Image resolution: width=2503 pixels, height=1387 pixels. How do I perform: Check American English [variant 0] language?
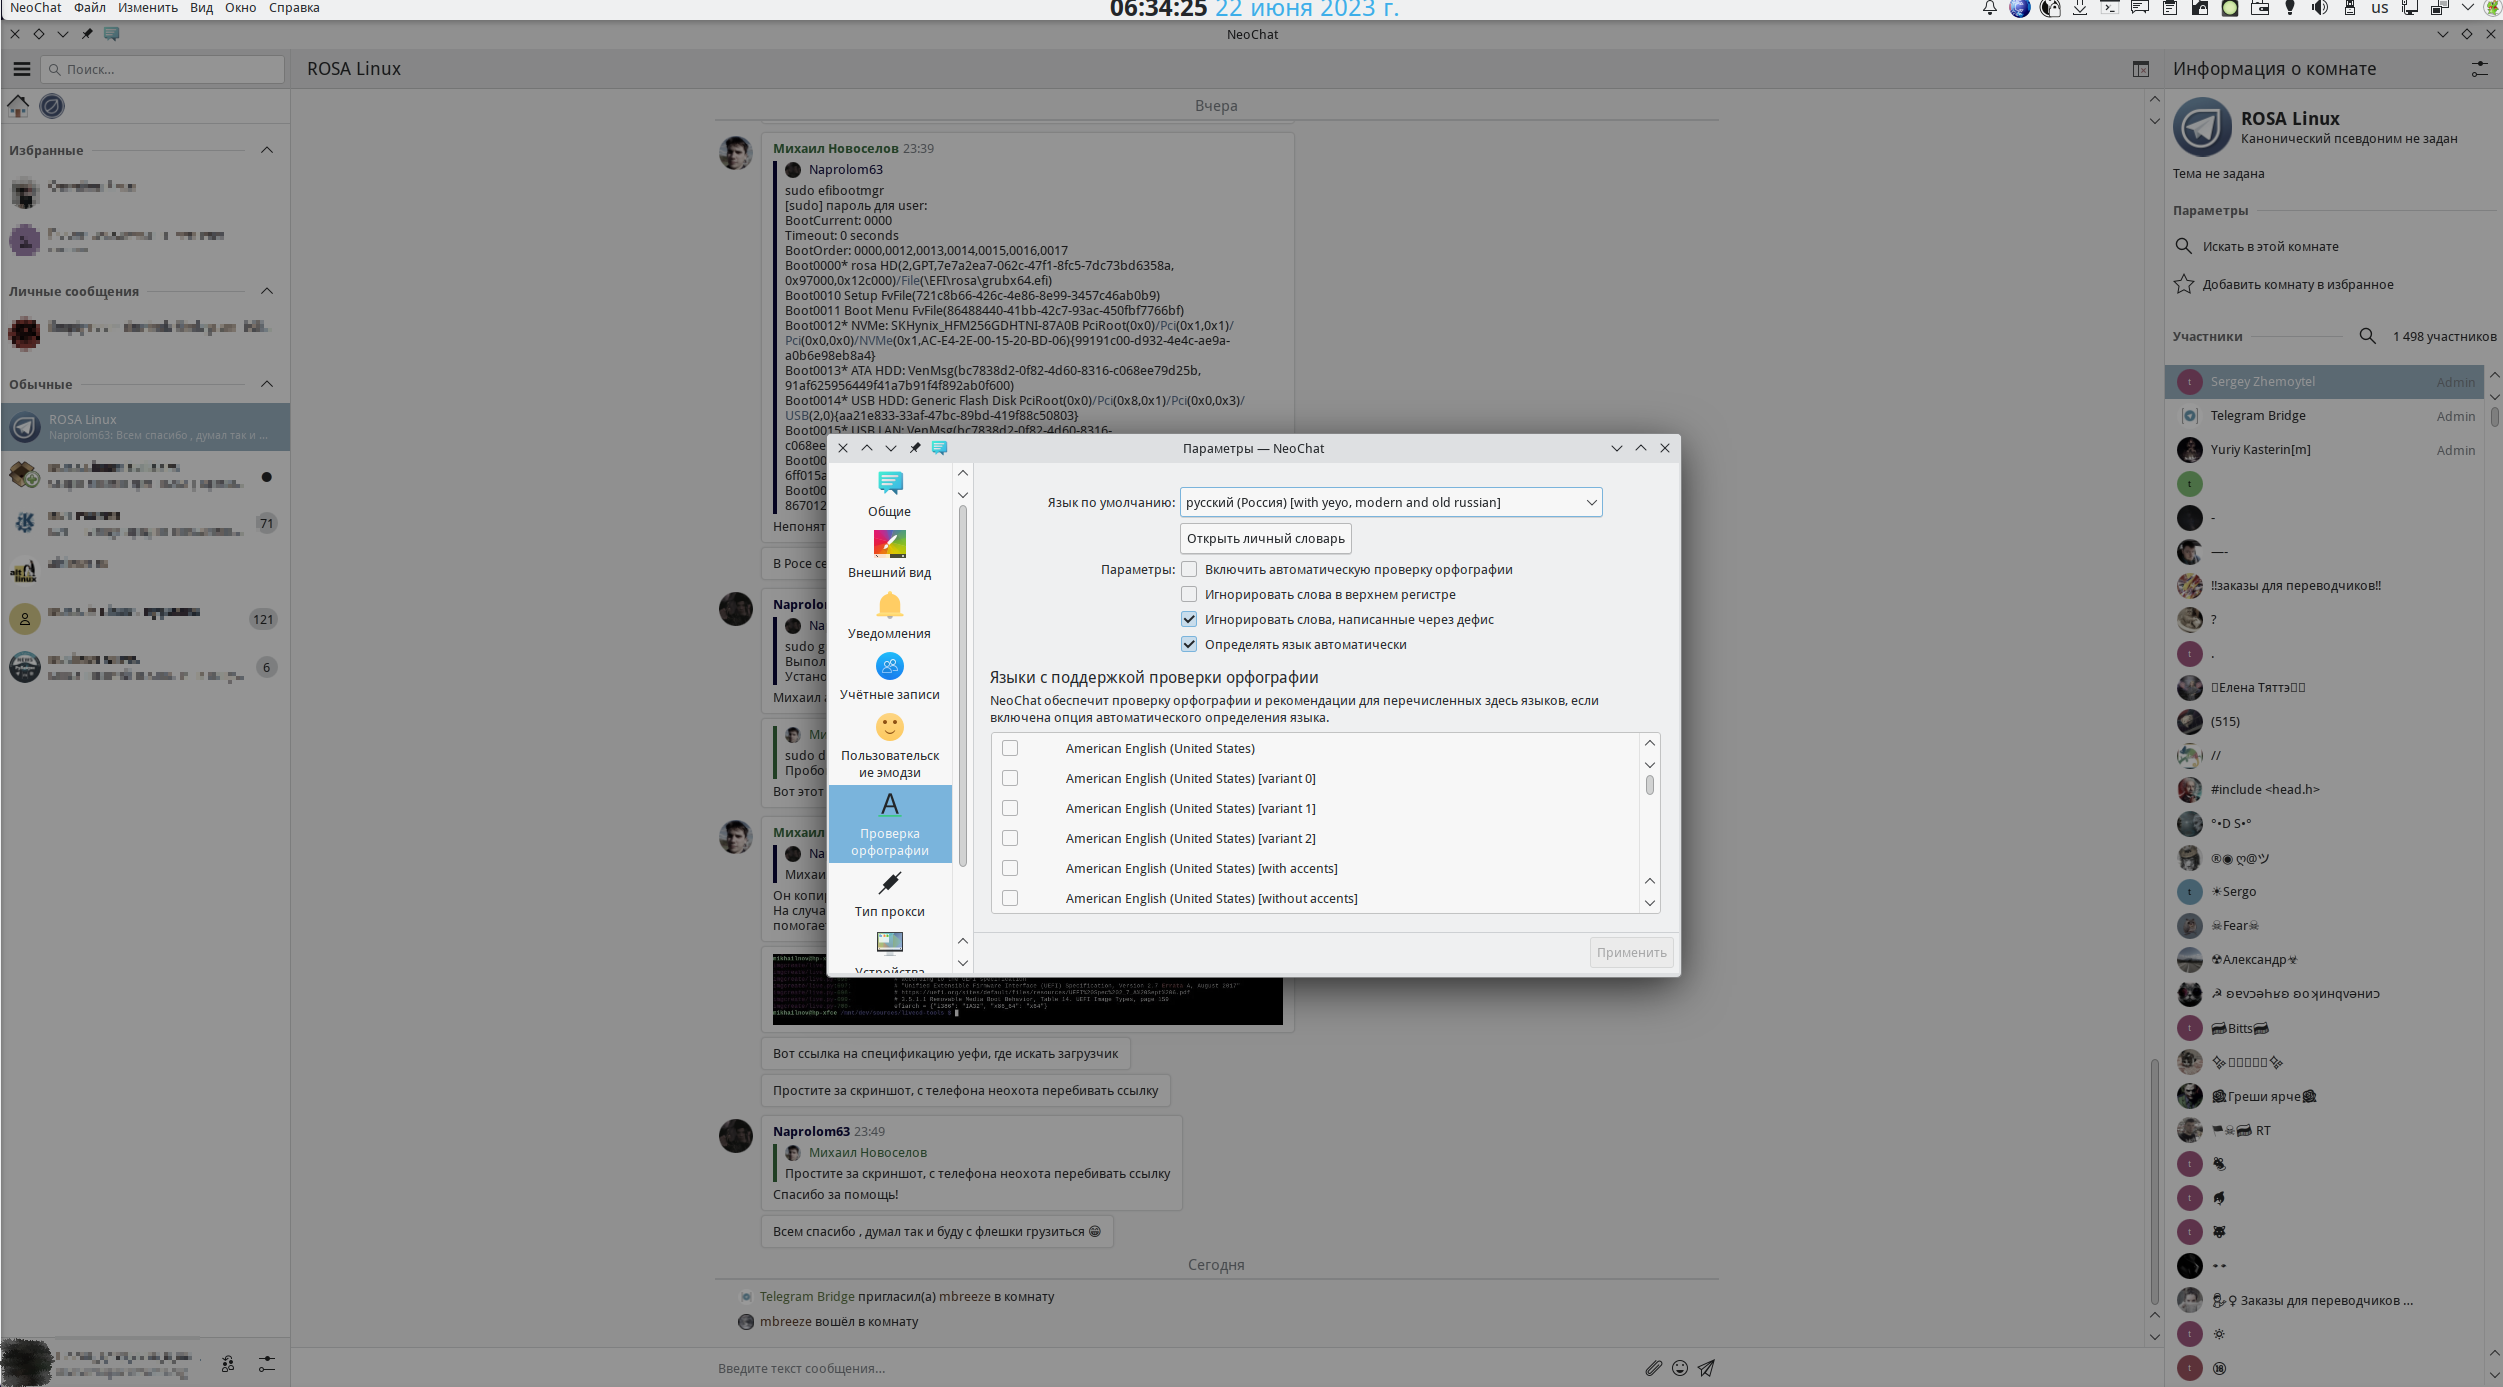point(1010,778)
